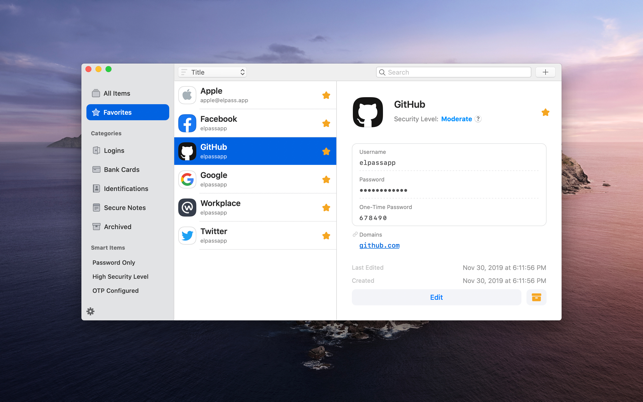Click the link icon next to Domains

[x=355, y=235]
